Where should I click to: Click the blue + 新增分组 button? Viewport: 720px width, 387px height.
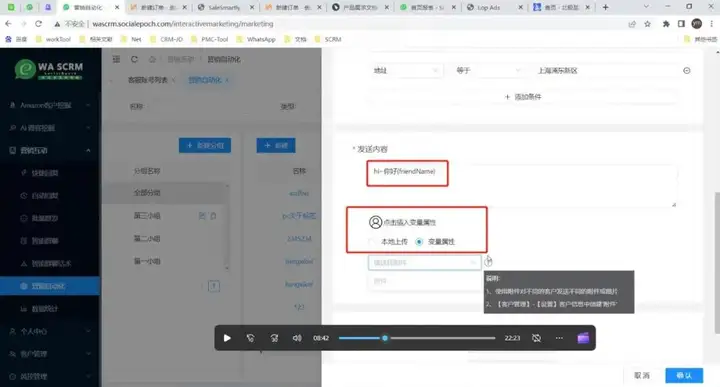[205, 145]
